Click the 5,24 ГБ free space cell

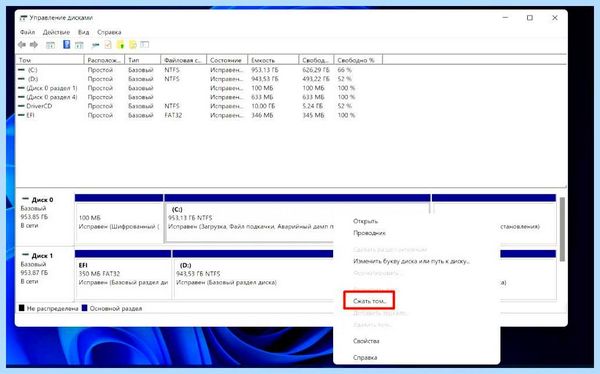pos(313,106)
